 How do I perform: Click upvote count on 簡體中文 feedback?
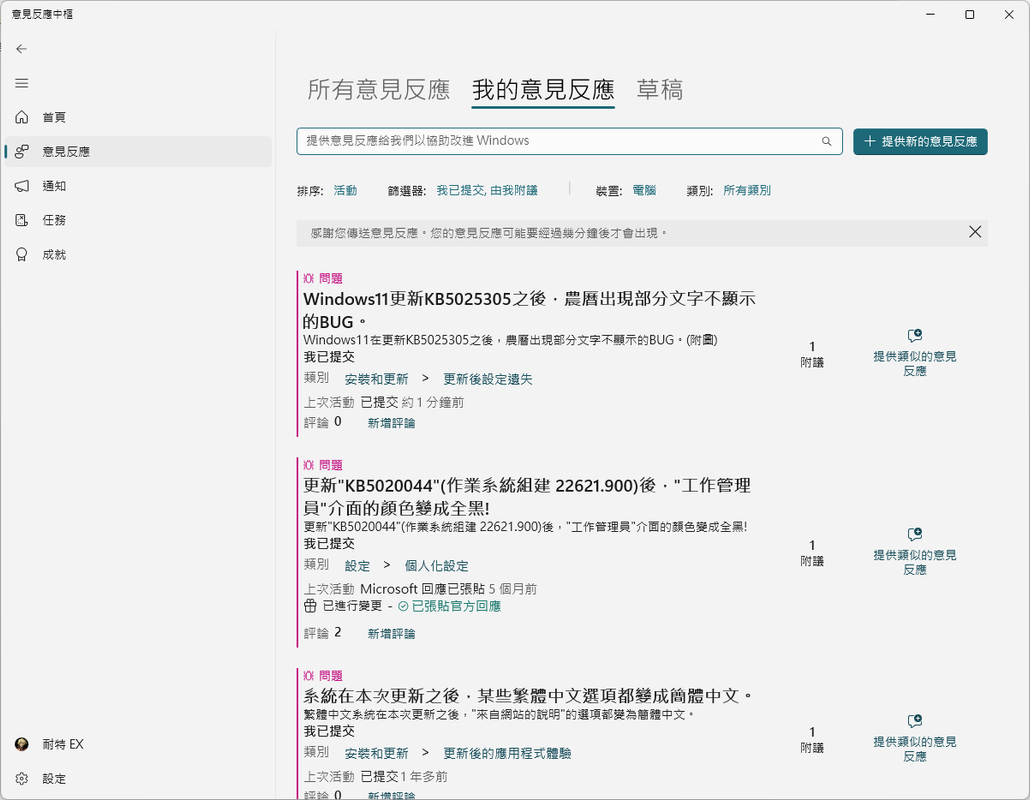pos(812,739)
